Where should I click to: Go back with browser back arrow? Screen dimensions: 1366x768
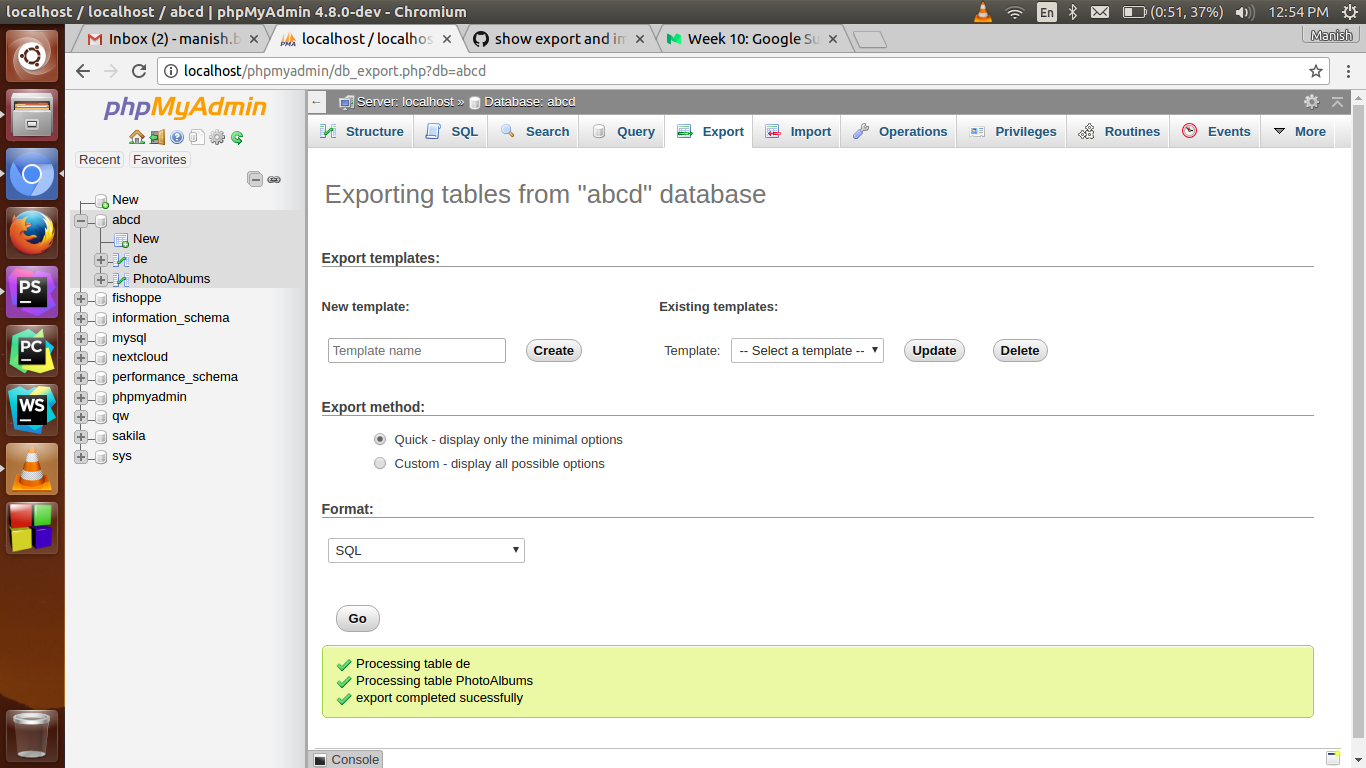83,71
